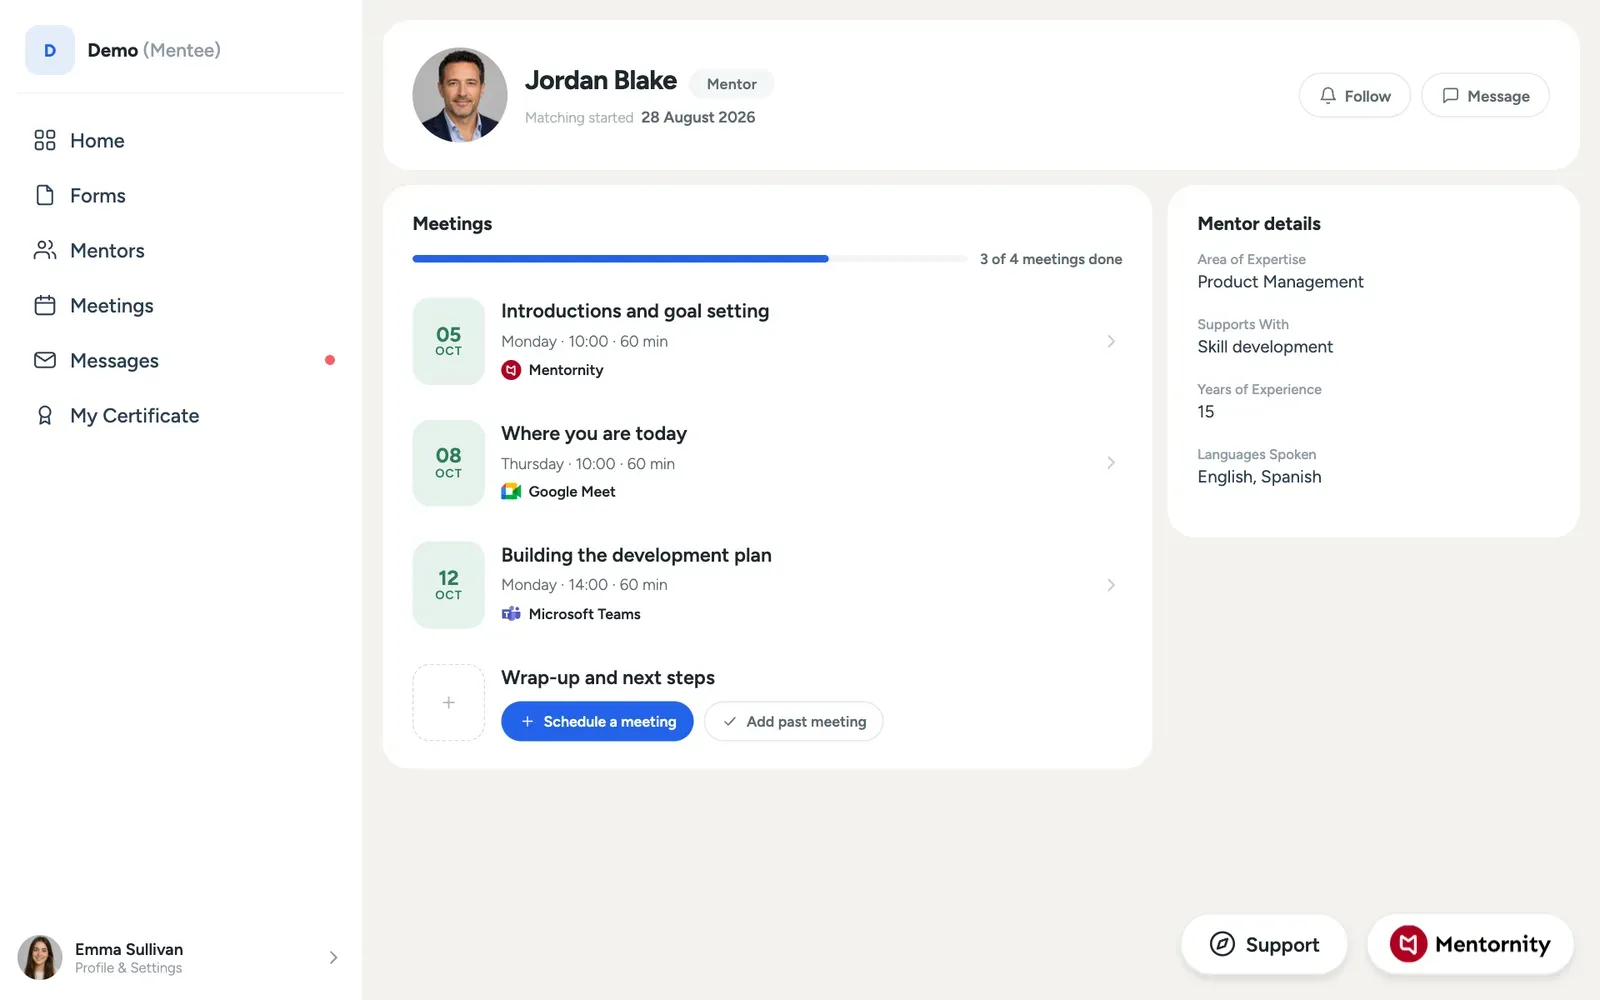Click the Meetings calendar icon
1600x1000 pixels.
[45, 305]
